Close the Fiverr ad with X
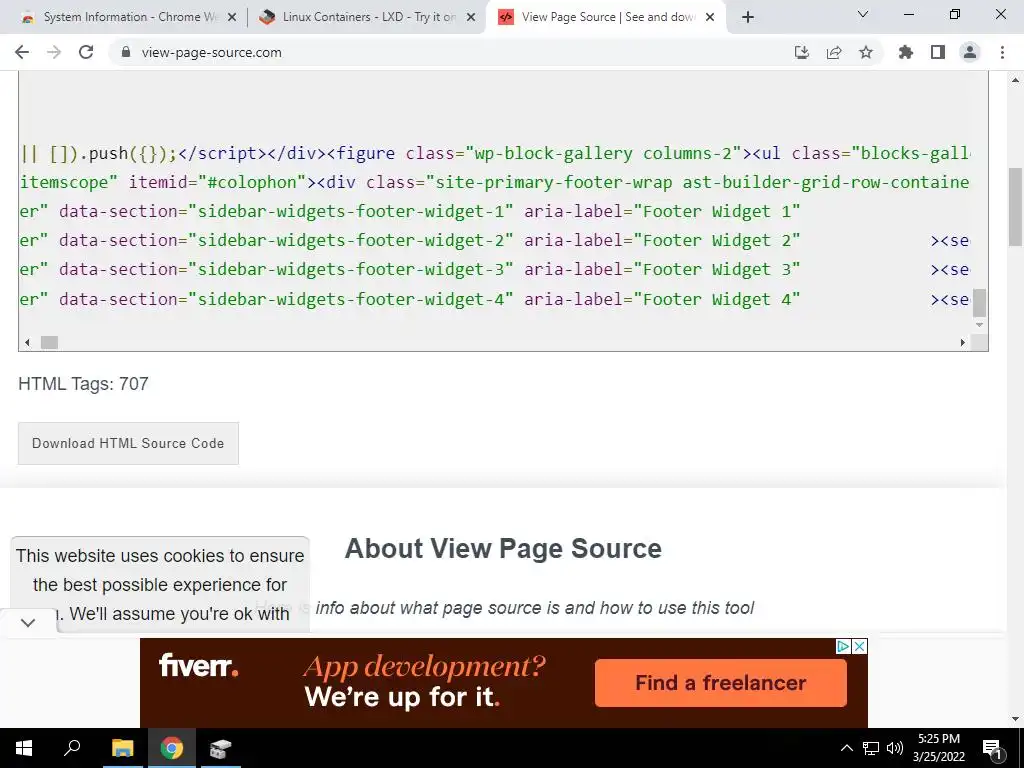 tap(860, 647)
